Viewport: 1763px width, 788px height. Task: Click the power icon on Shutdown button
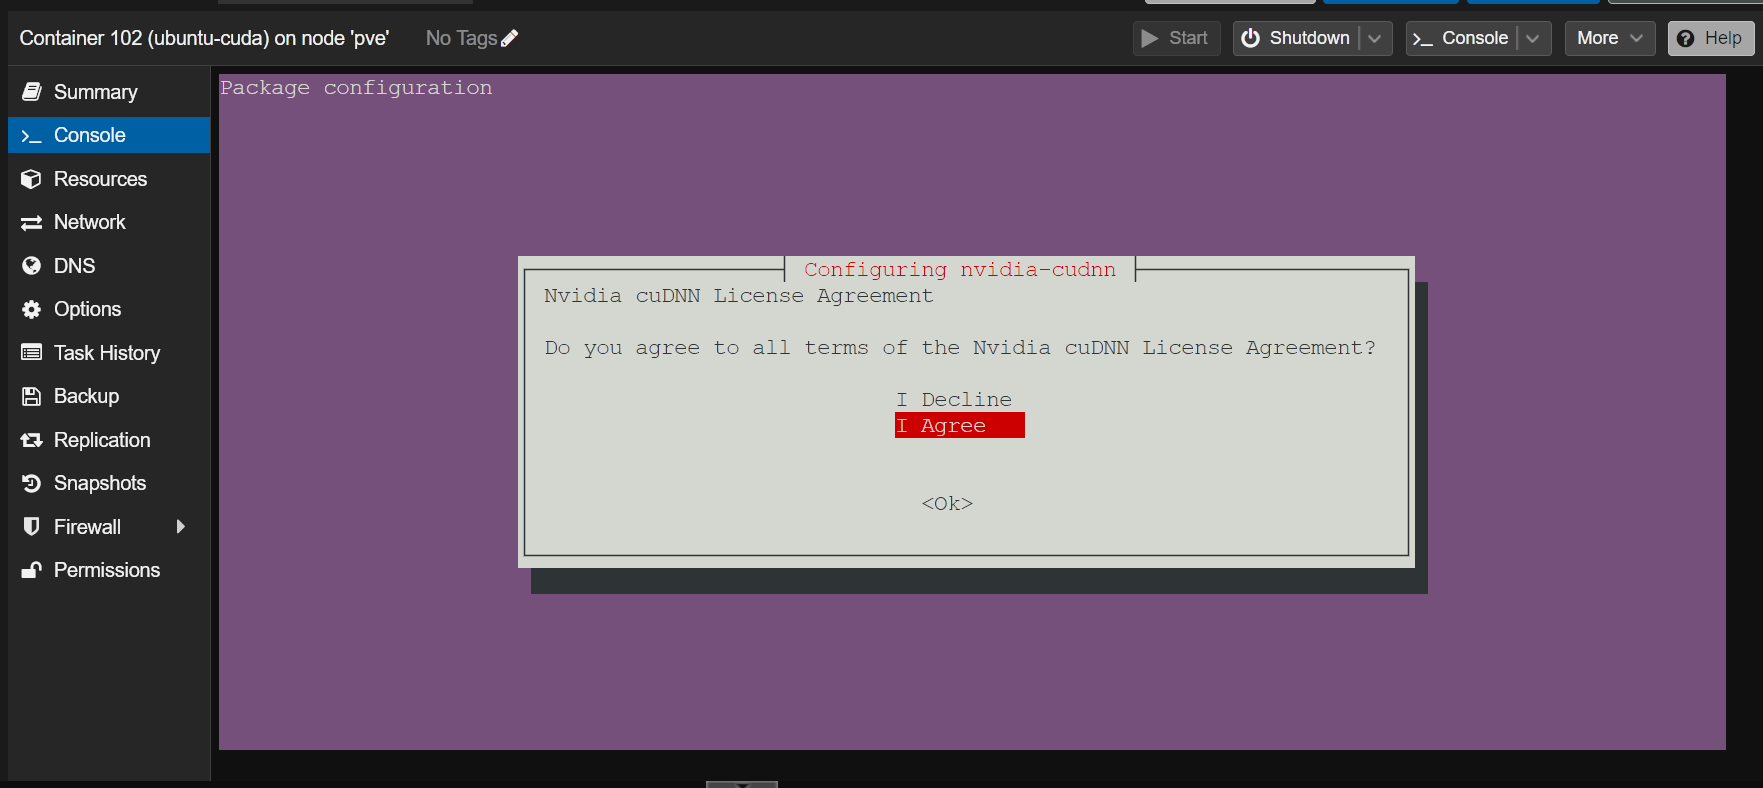tap(1250, 38)
